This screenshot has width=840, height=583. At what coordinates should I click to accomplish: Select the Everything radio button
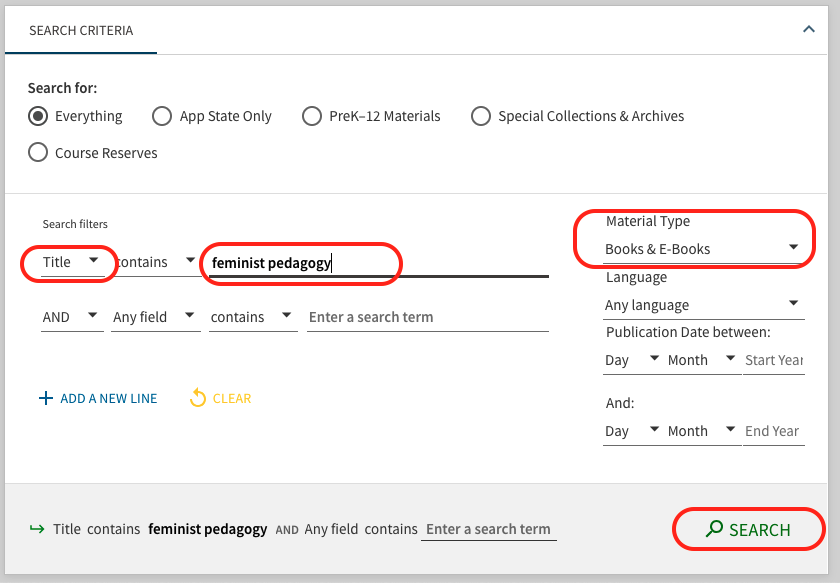coord(38,116)
